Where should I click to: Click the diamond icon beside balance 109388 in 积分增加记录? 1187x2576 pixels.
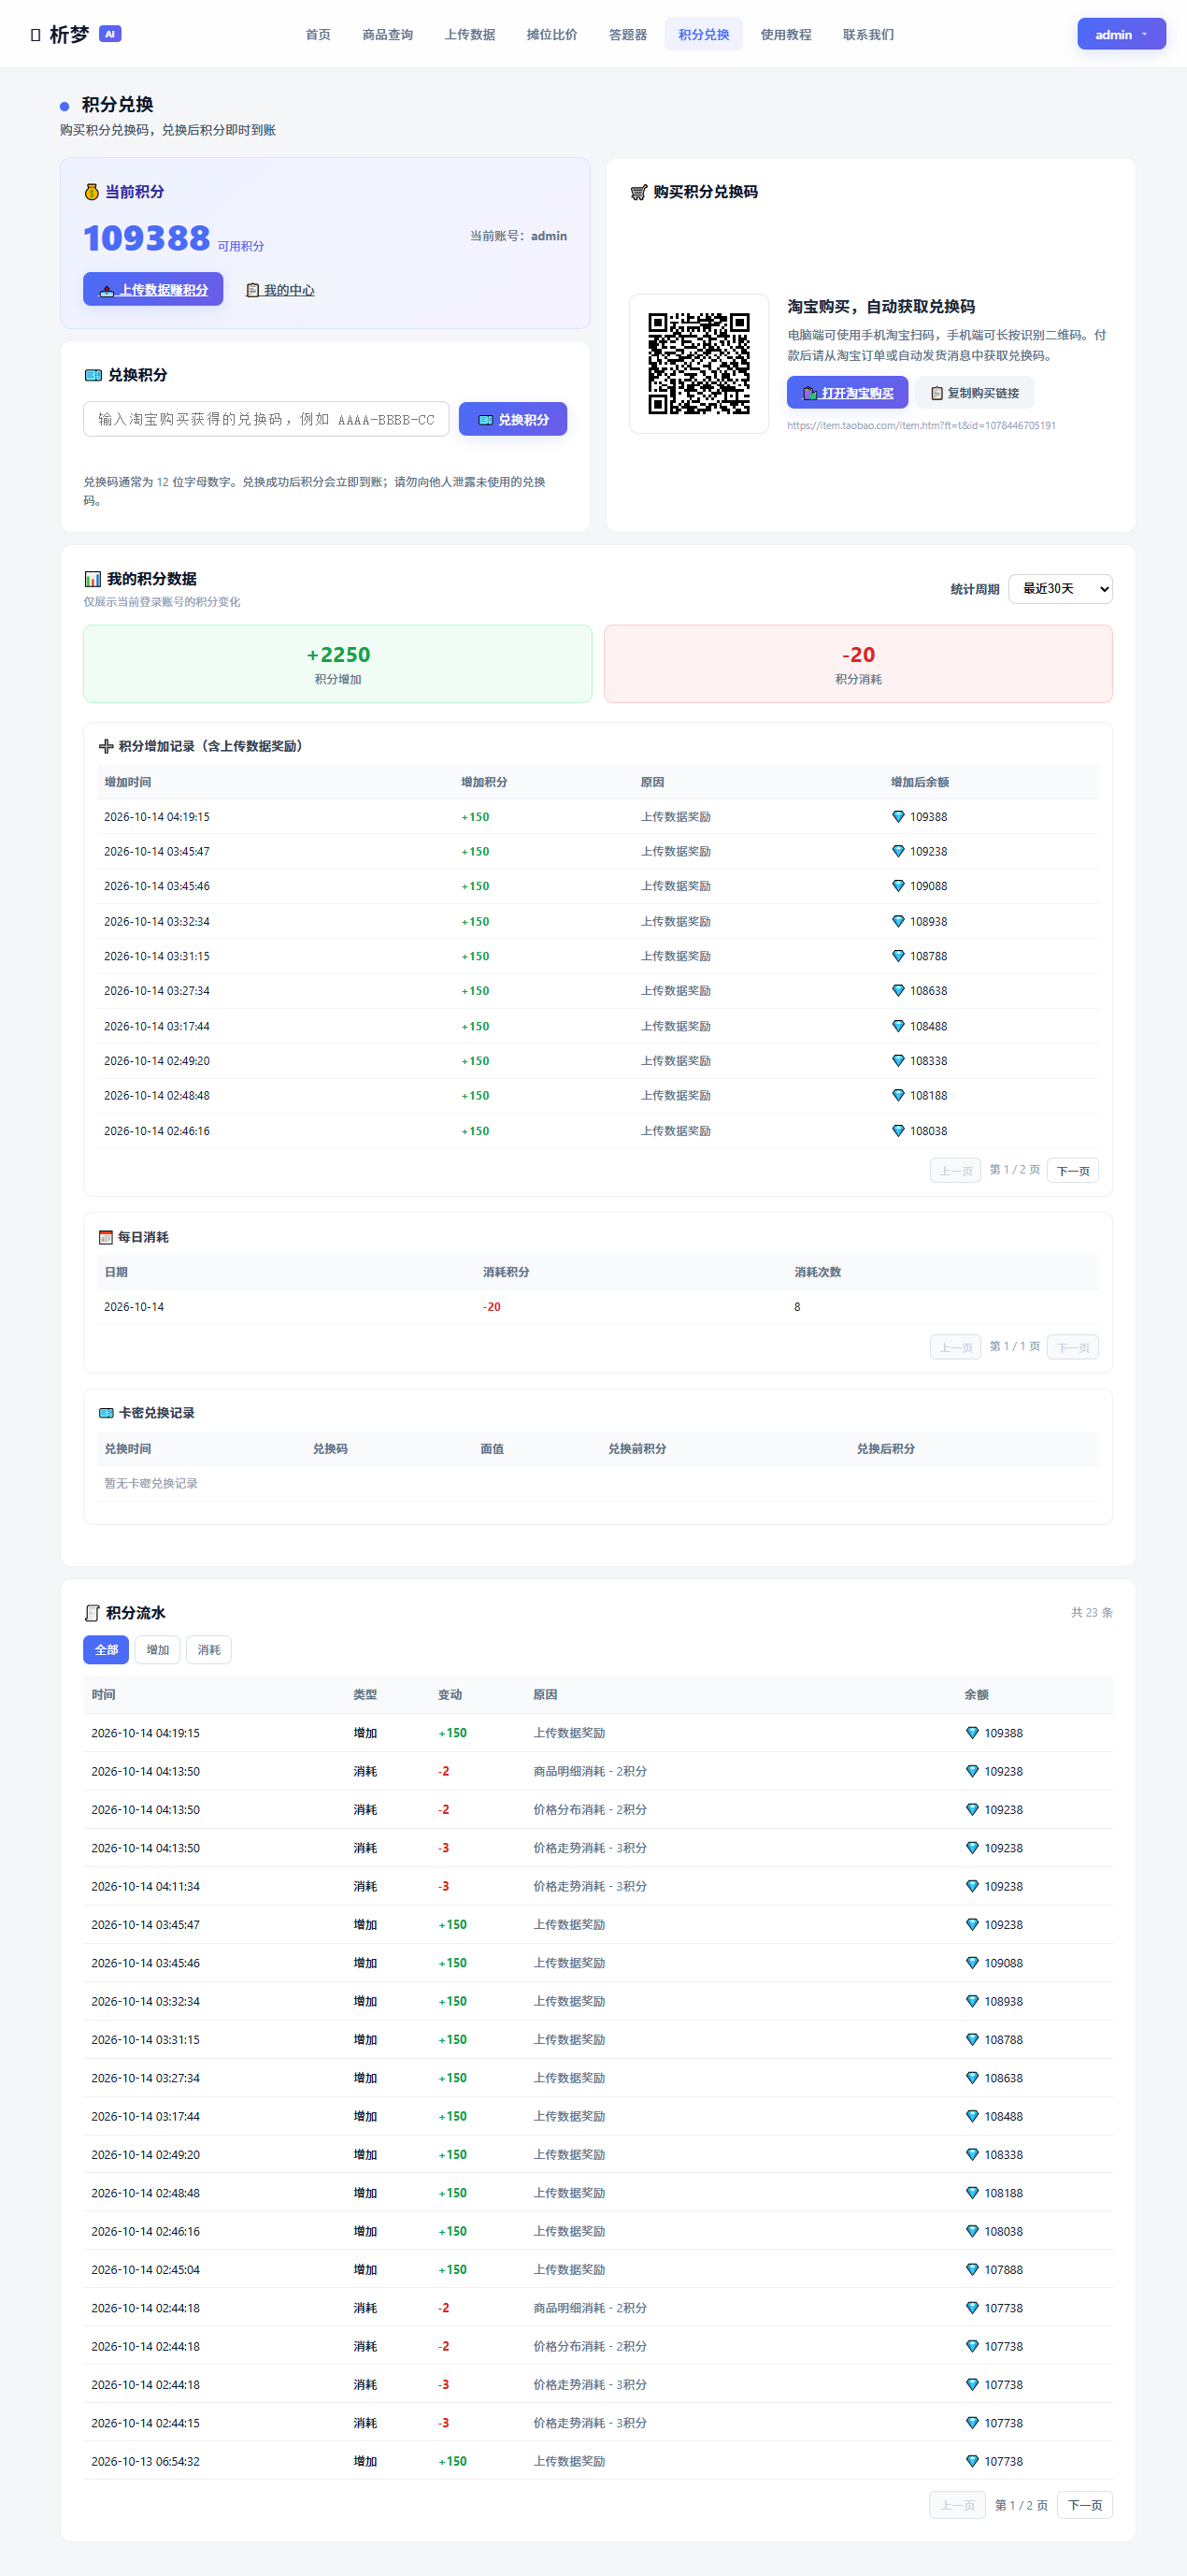(x=898, y=817)
